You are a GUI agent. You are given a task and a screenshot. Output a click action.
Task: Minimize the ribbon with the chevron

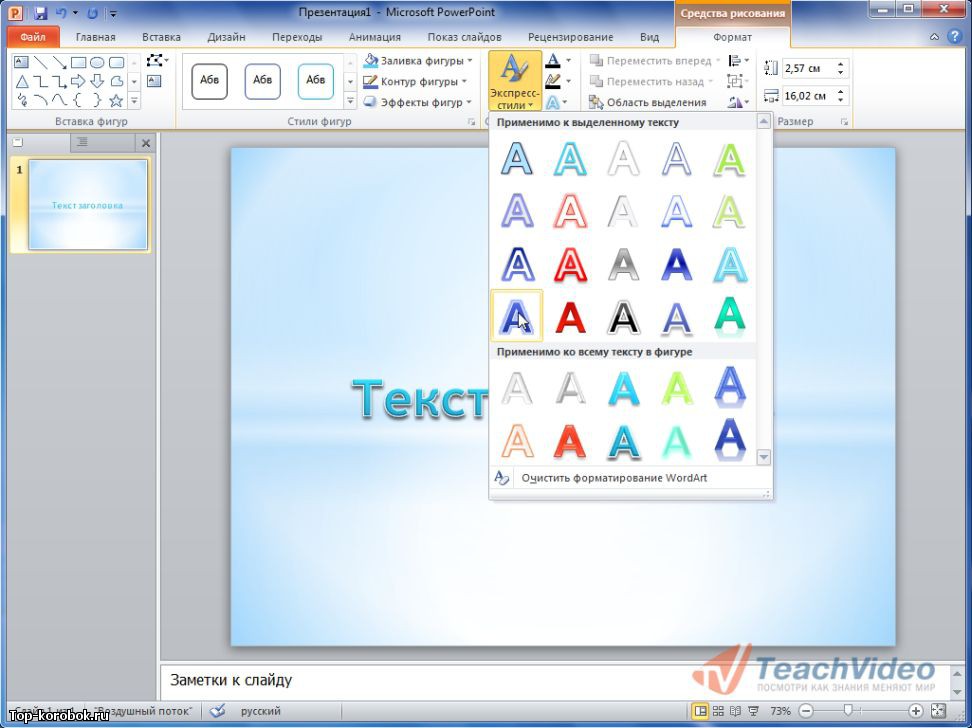click(x=934, y=37)
